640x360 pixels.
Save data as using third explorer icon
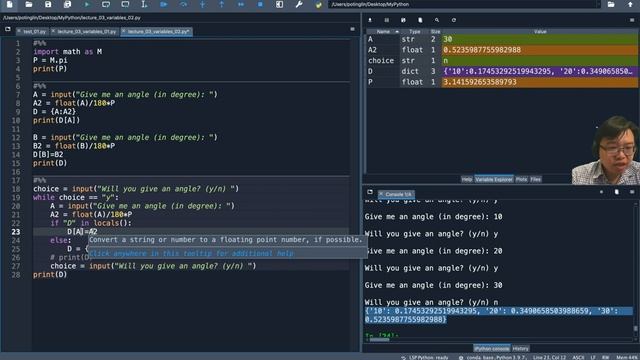tap(403, 20)
